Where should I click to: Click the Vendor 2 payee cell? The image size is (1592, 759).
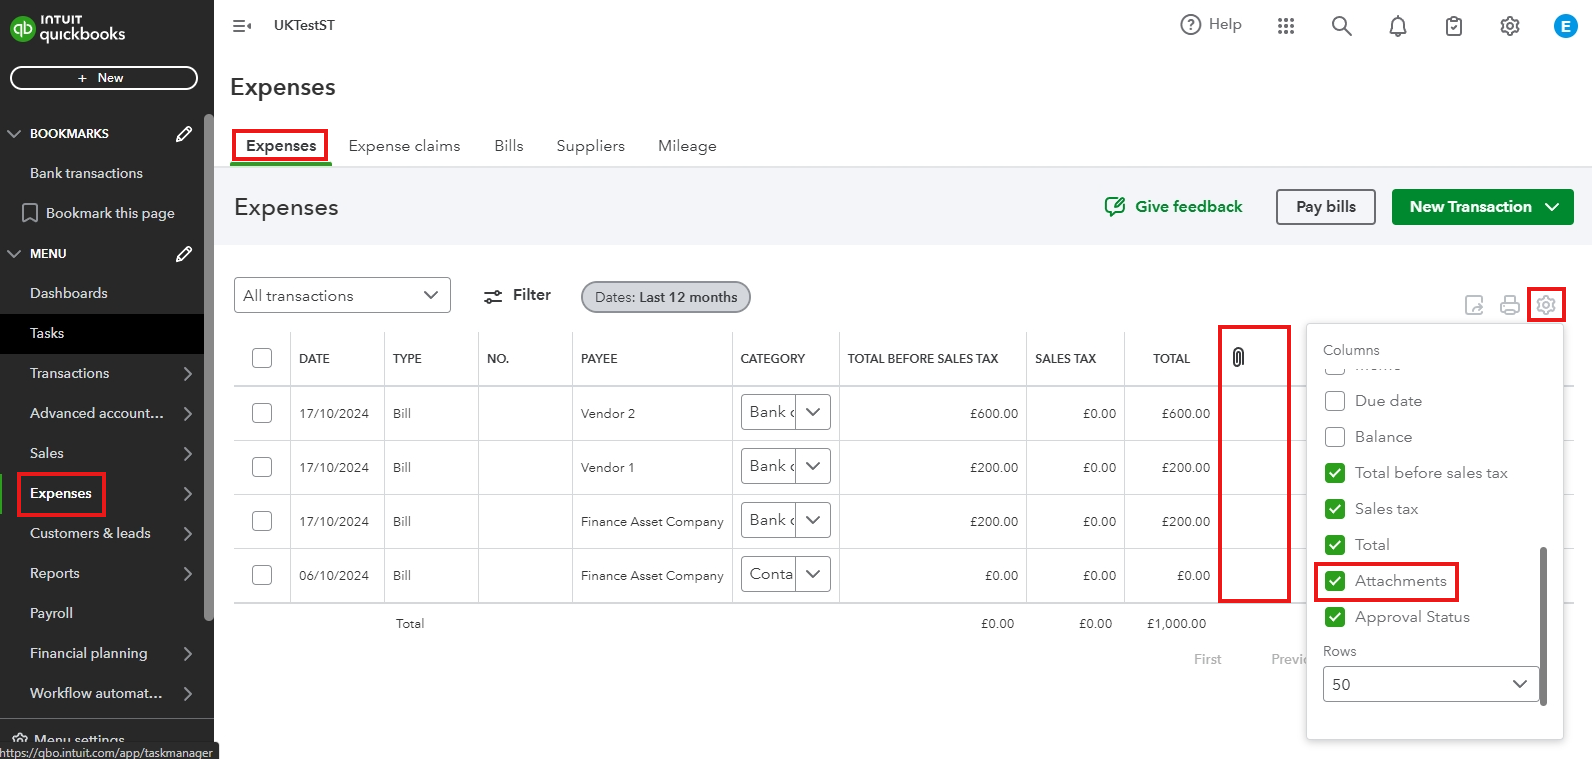point(608,413)
